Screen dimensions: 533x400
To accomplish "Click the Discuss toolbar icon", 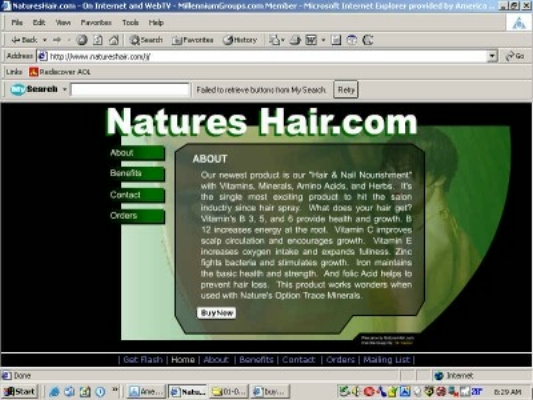I will (336, 40).
